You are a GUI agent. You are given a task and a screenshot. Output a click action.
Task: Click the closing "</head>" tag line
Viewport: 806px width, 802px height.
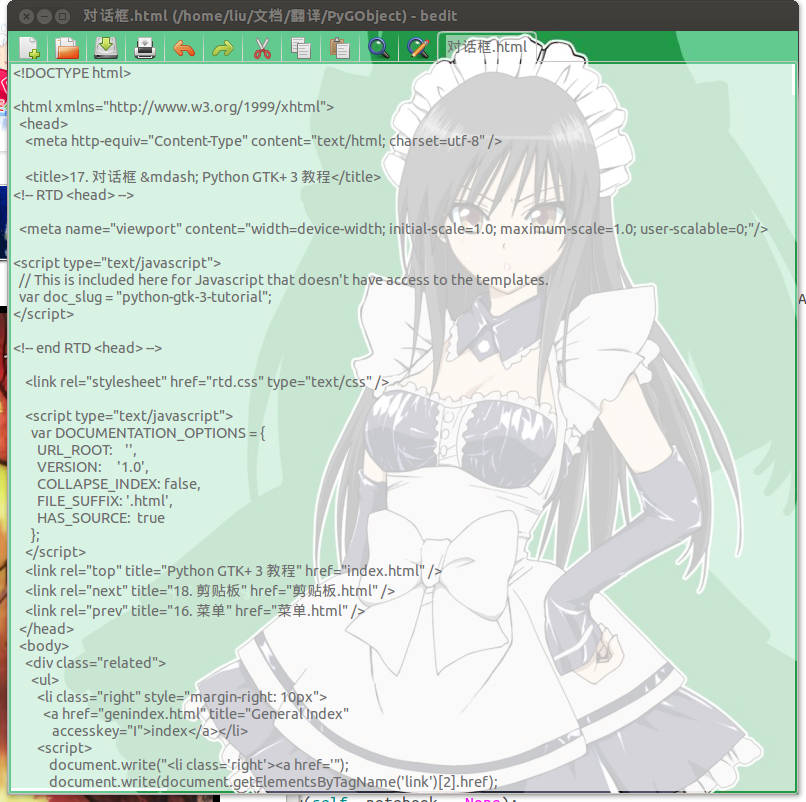(46, 629)
